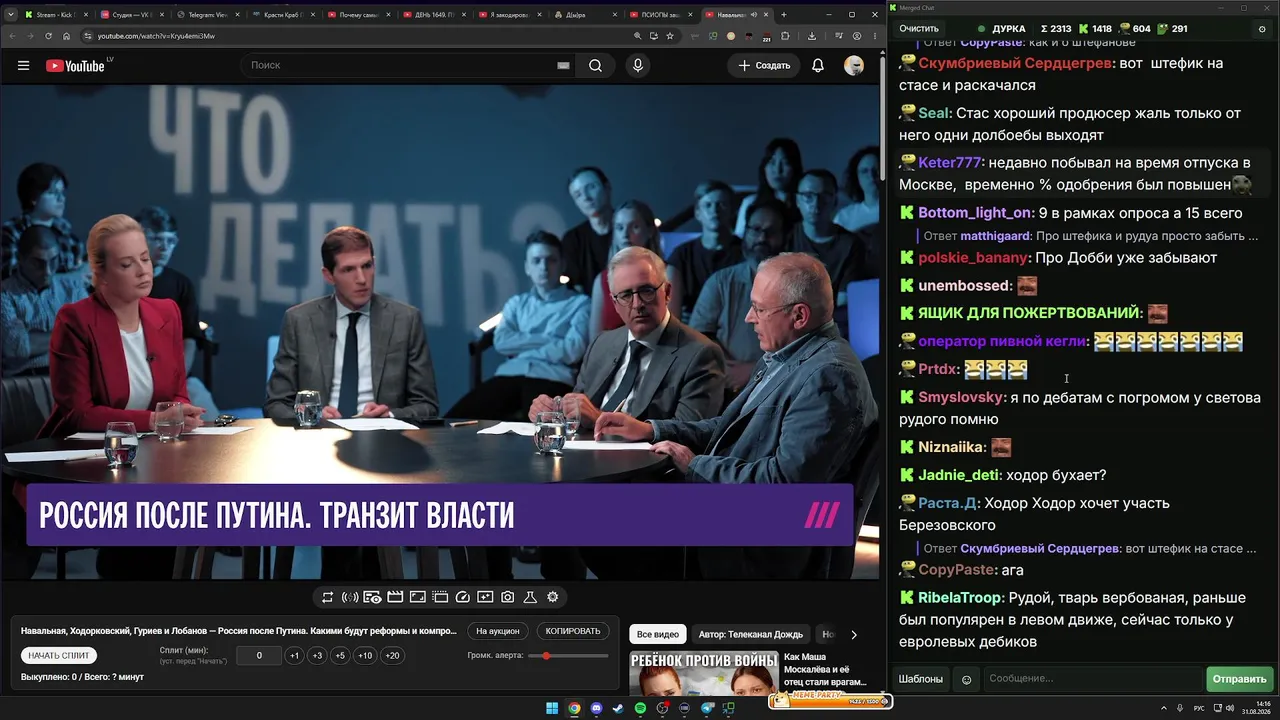Click the loop icon in player toolbar
This screenshot has width=1280, height=720.
[x=327, y=597]
